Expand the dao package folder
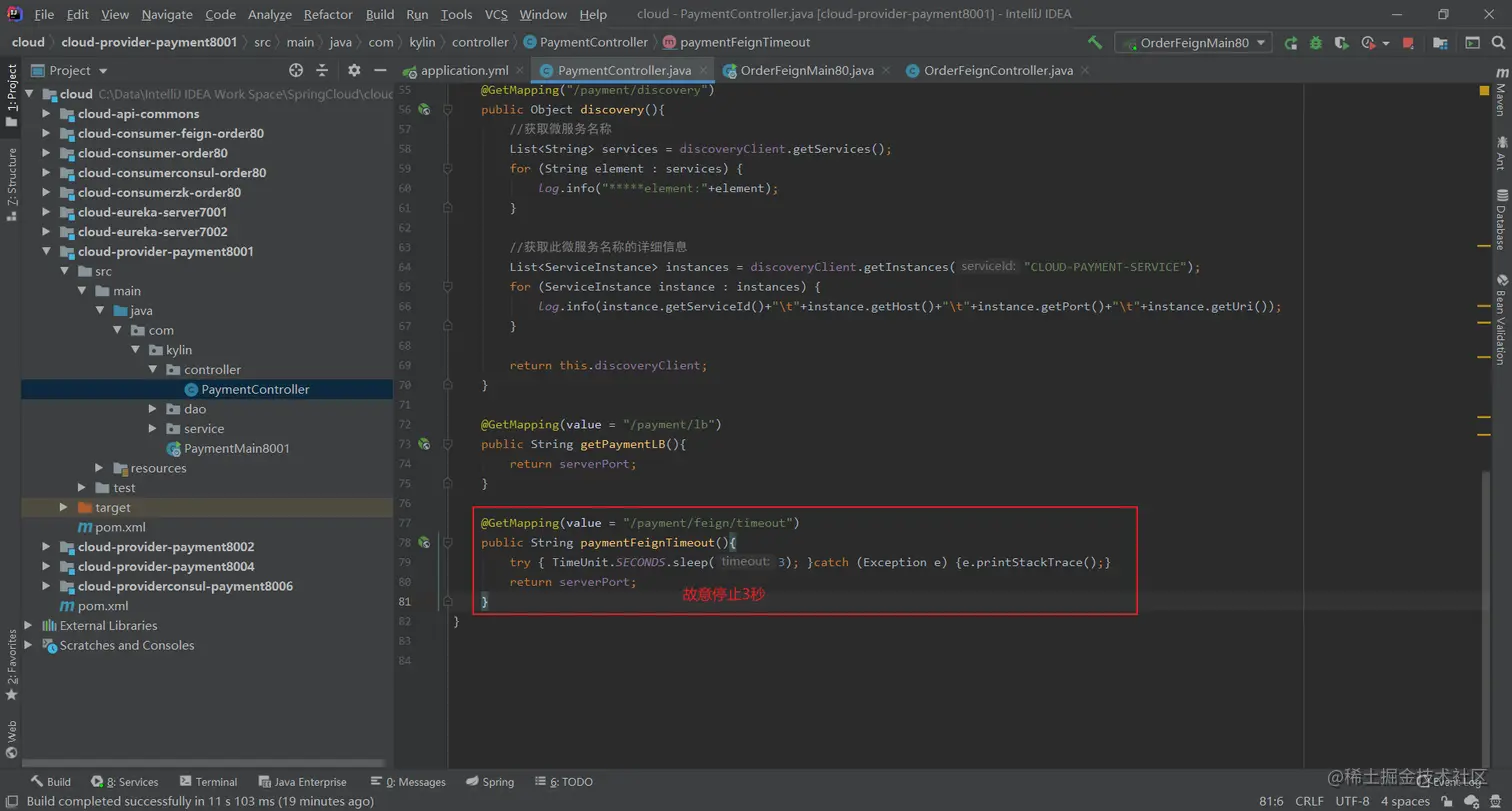 152,409
